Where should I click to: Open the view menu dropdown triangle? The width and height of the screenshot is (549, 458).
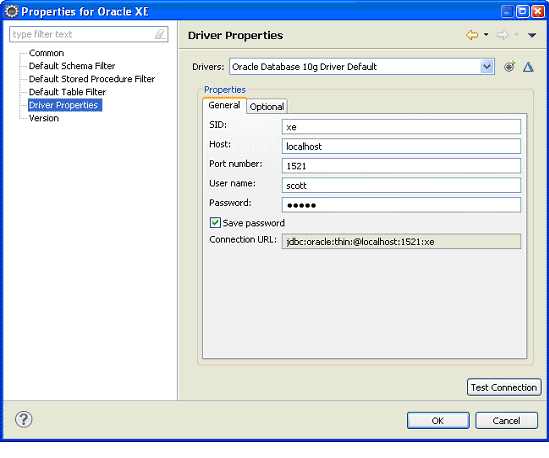[532, 35]
